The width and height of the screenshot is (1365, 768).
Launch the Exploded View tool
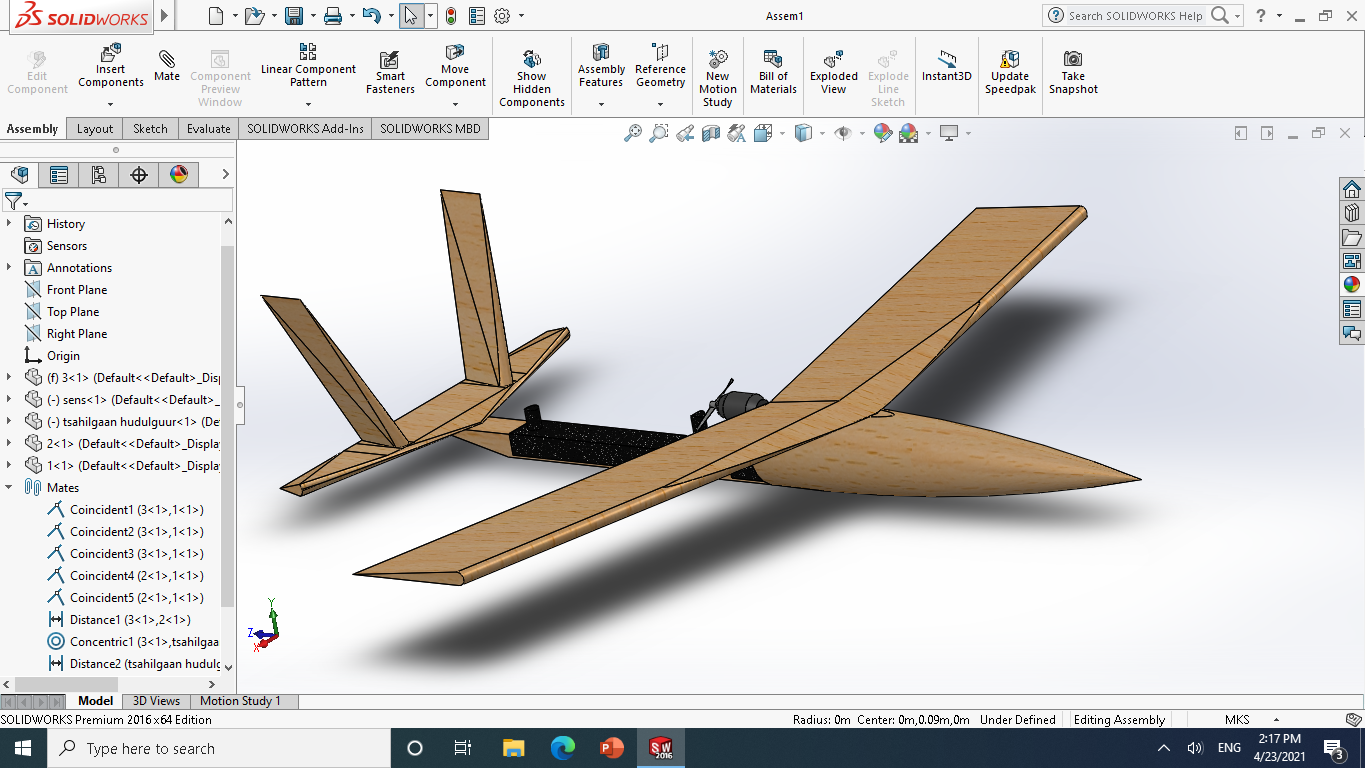coord(833,67)
